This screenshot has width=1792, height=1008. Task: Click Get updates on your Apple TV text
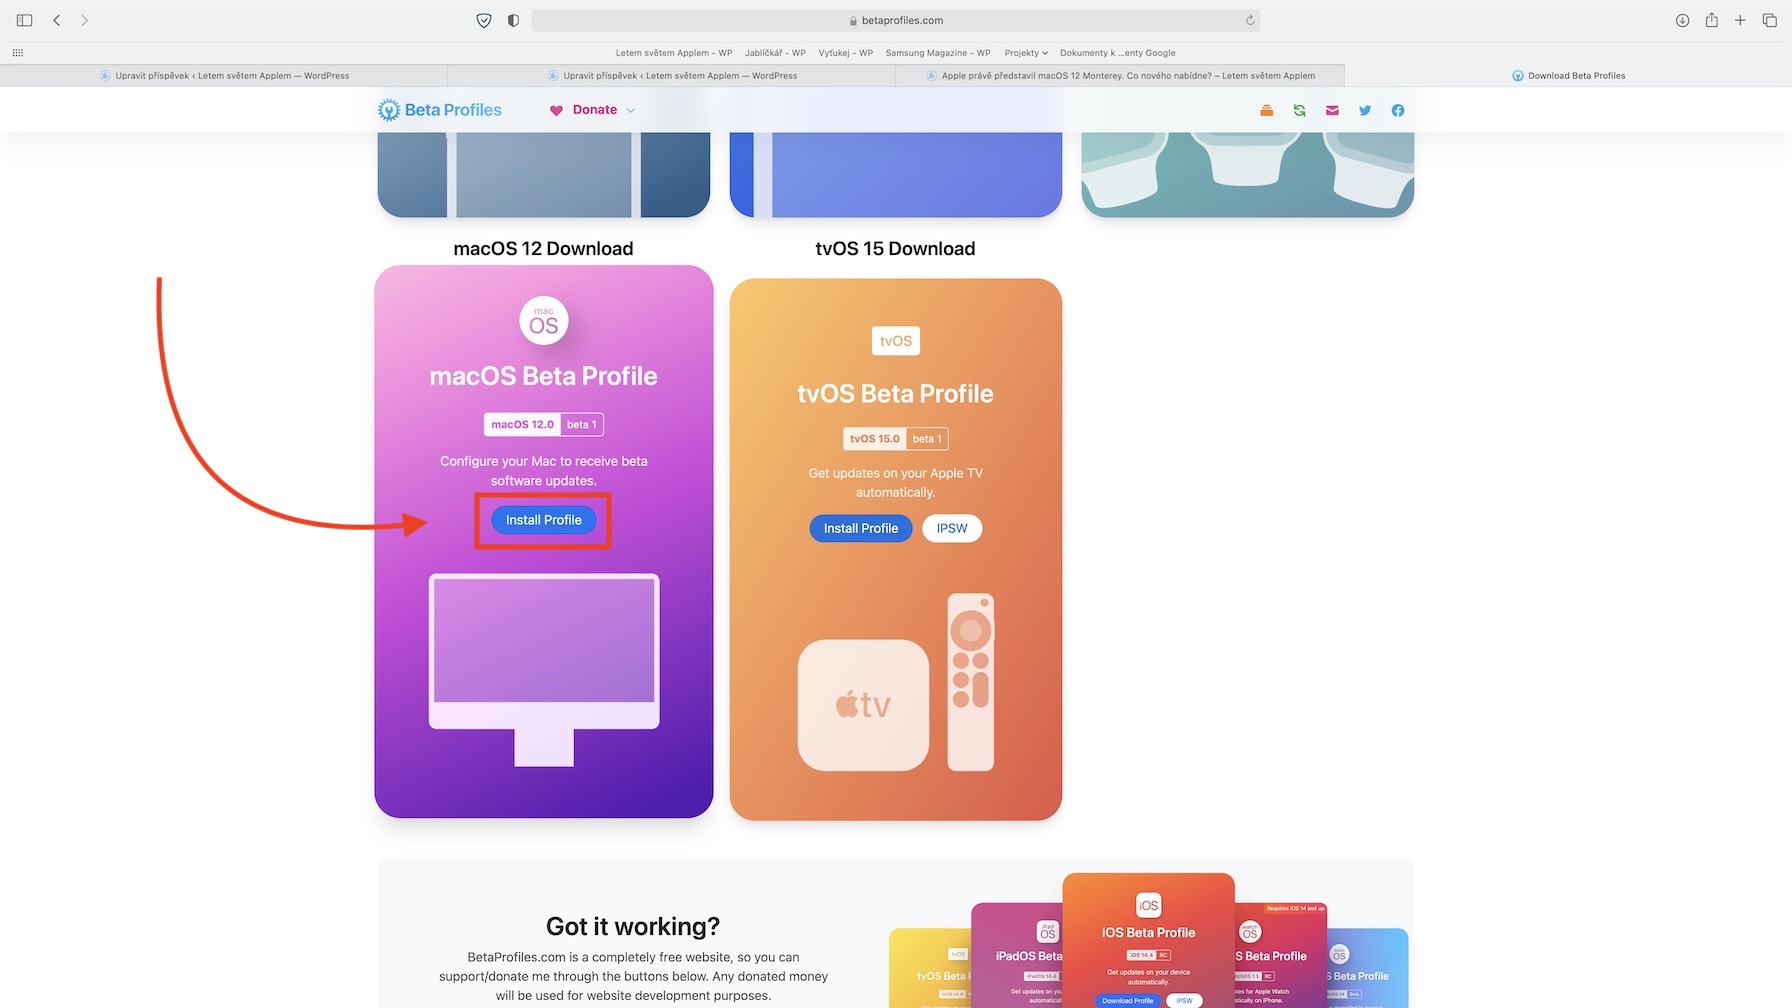click(x=896, y=483)
